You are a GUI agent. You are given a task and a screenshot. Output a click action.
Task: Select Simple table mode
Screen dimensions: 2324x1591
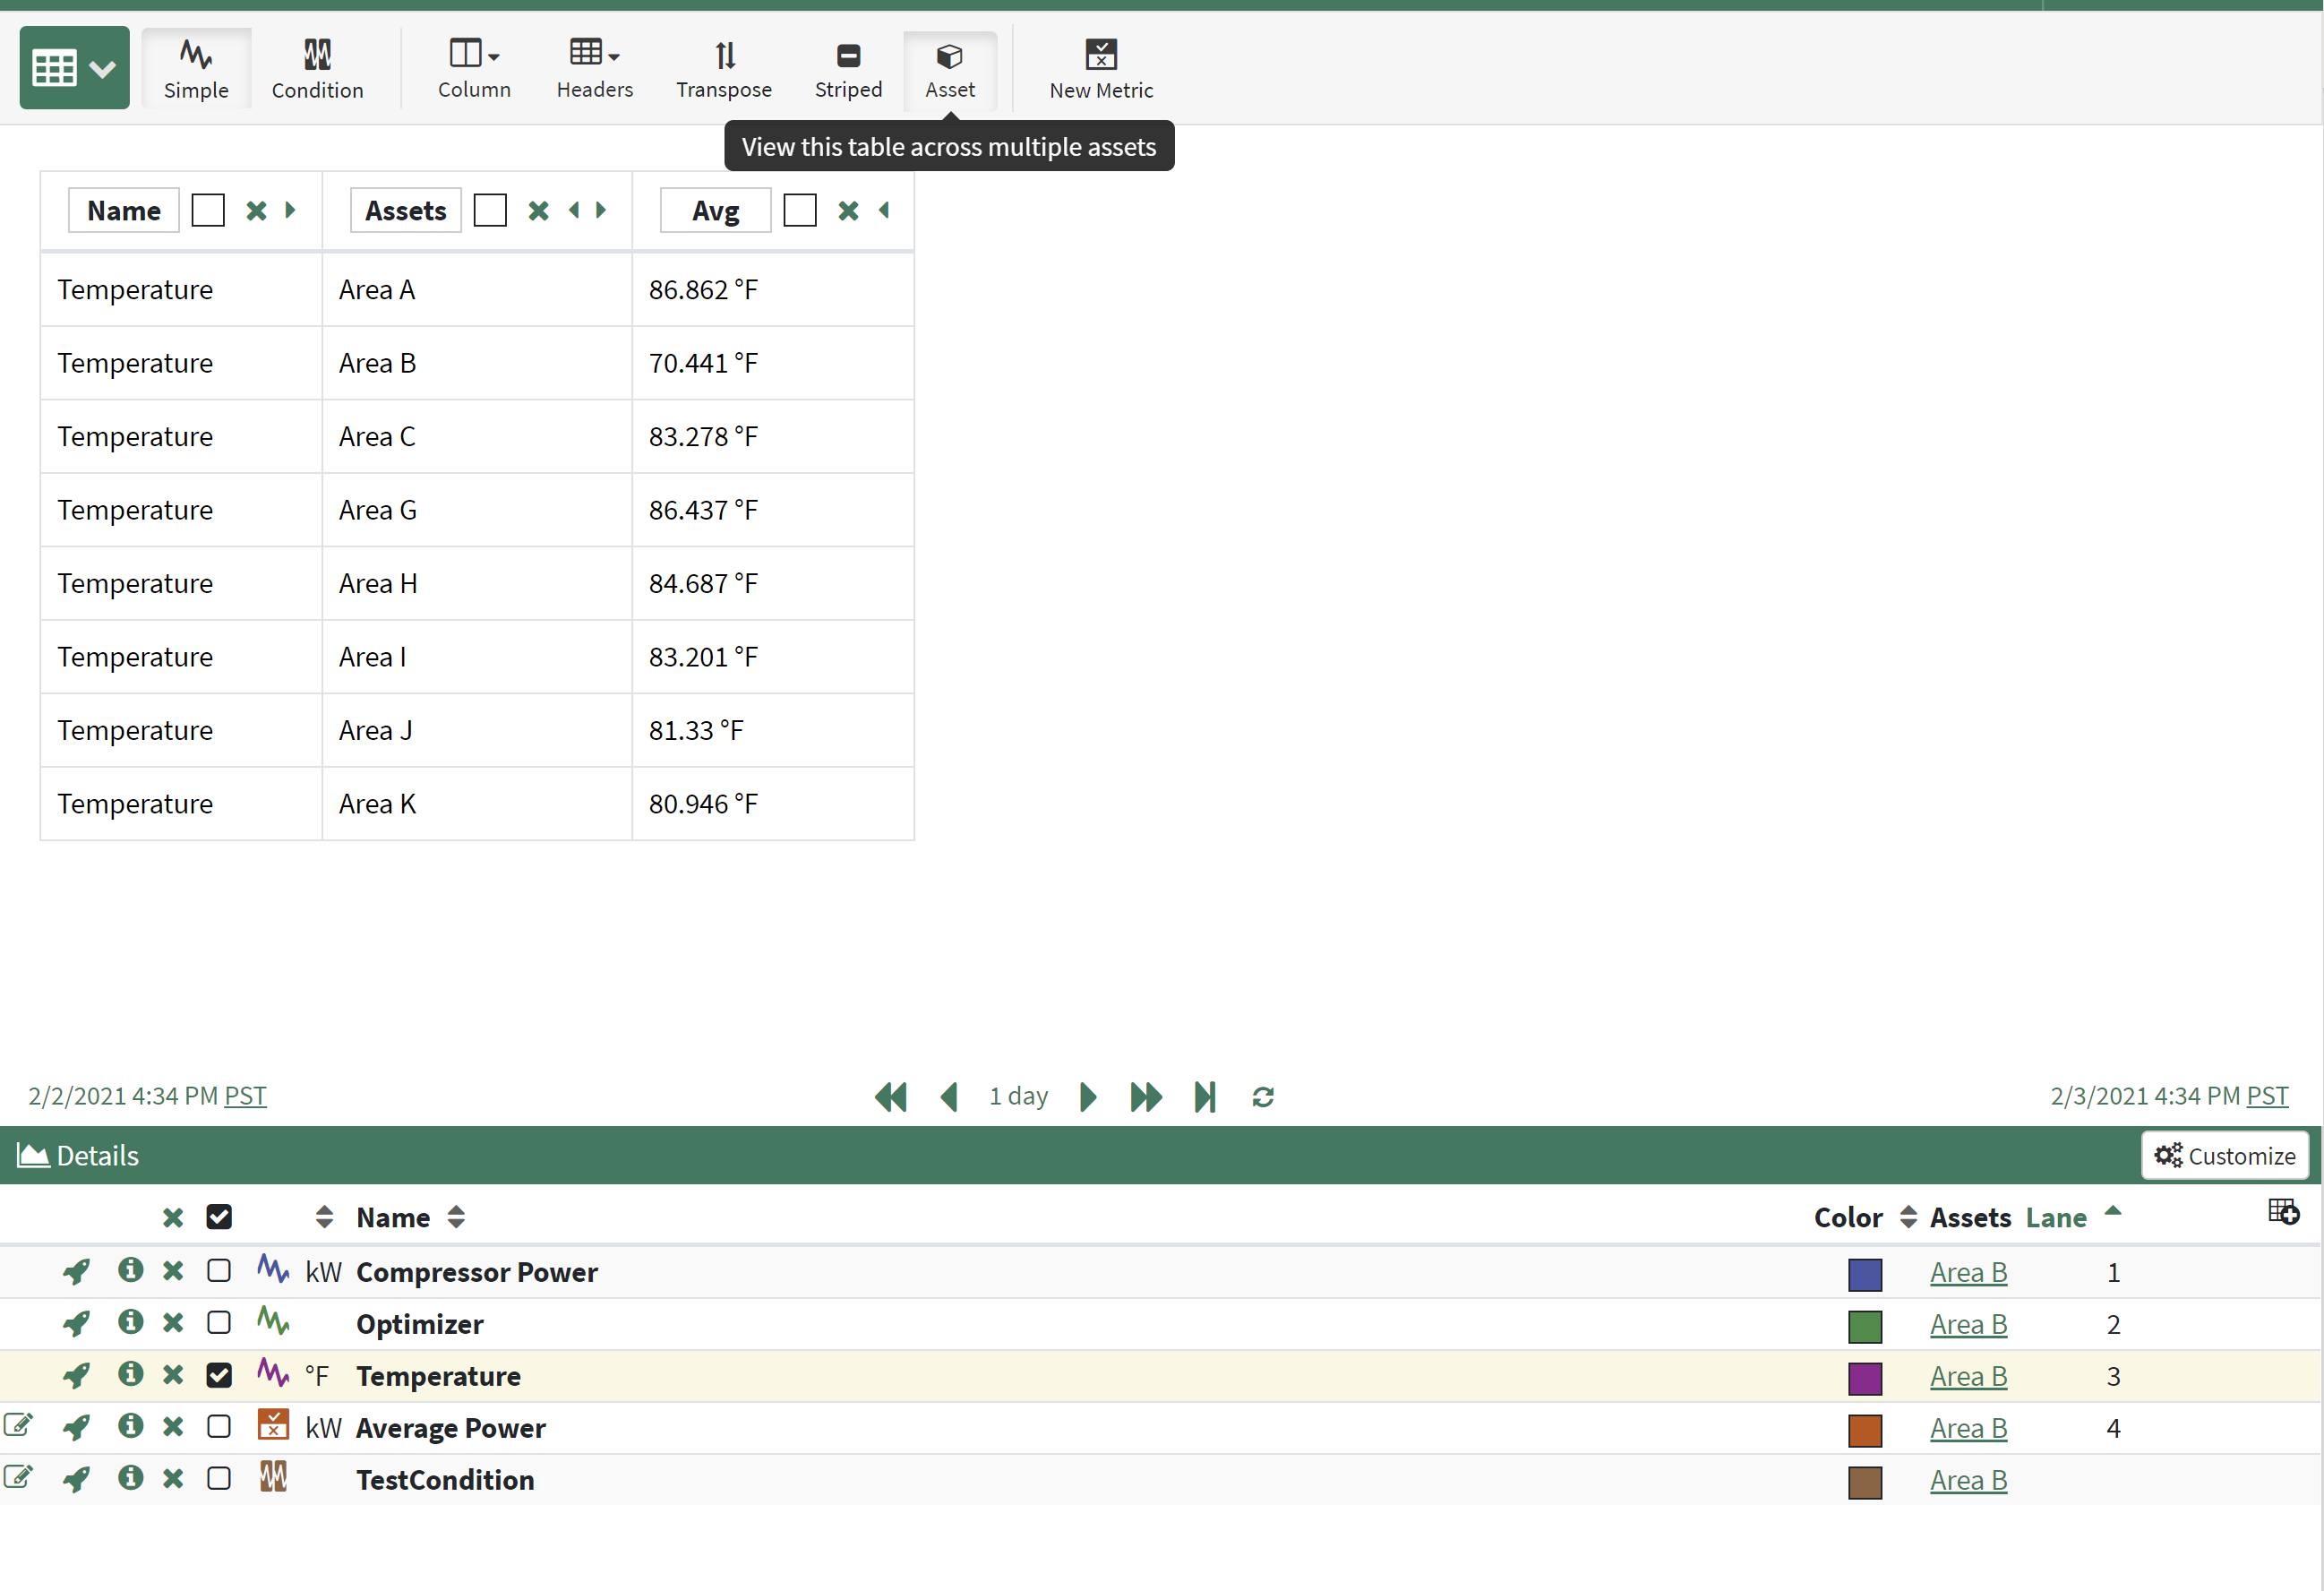pyautogui.click(x=196, y=68)
